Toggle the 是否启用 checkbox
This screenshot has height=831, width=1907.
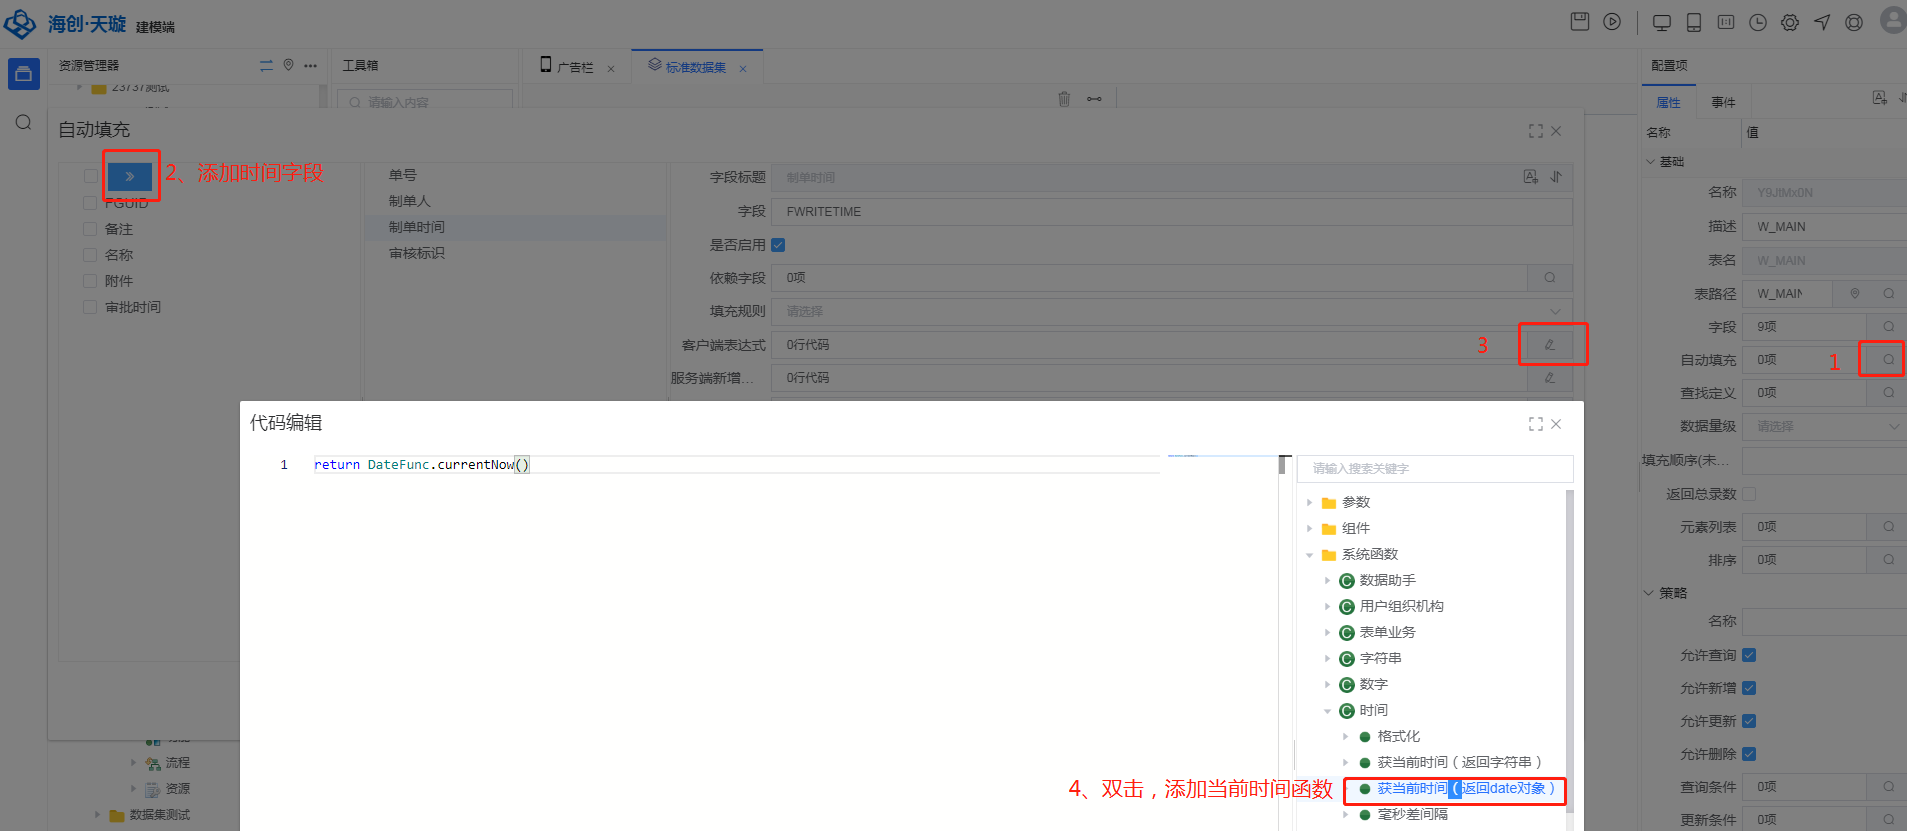[778, 245]
